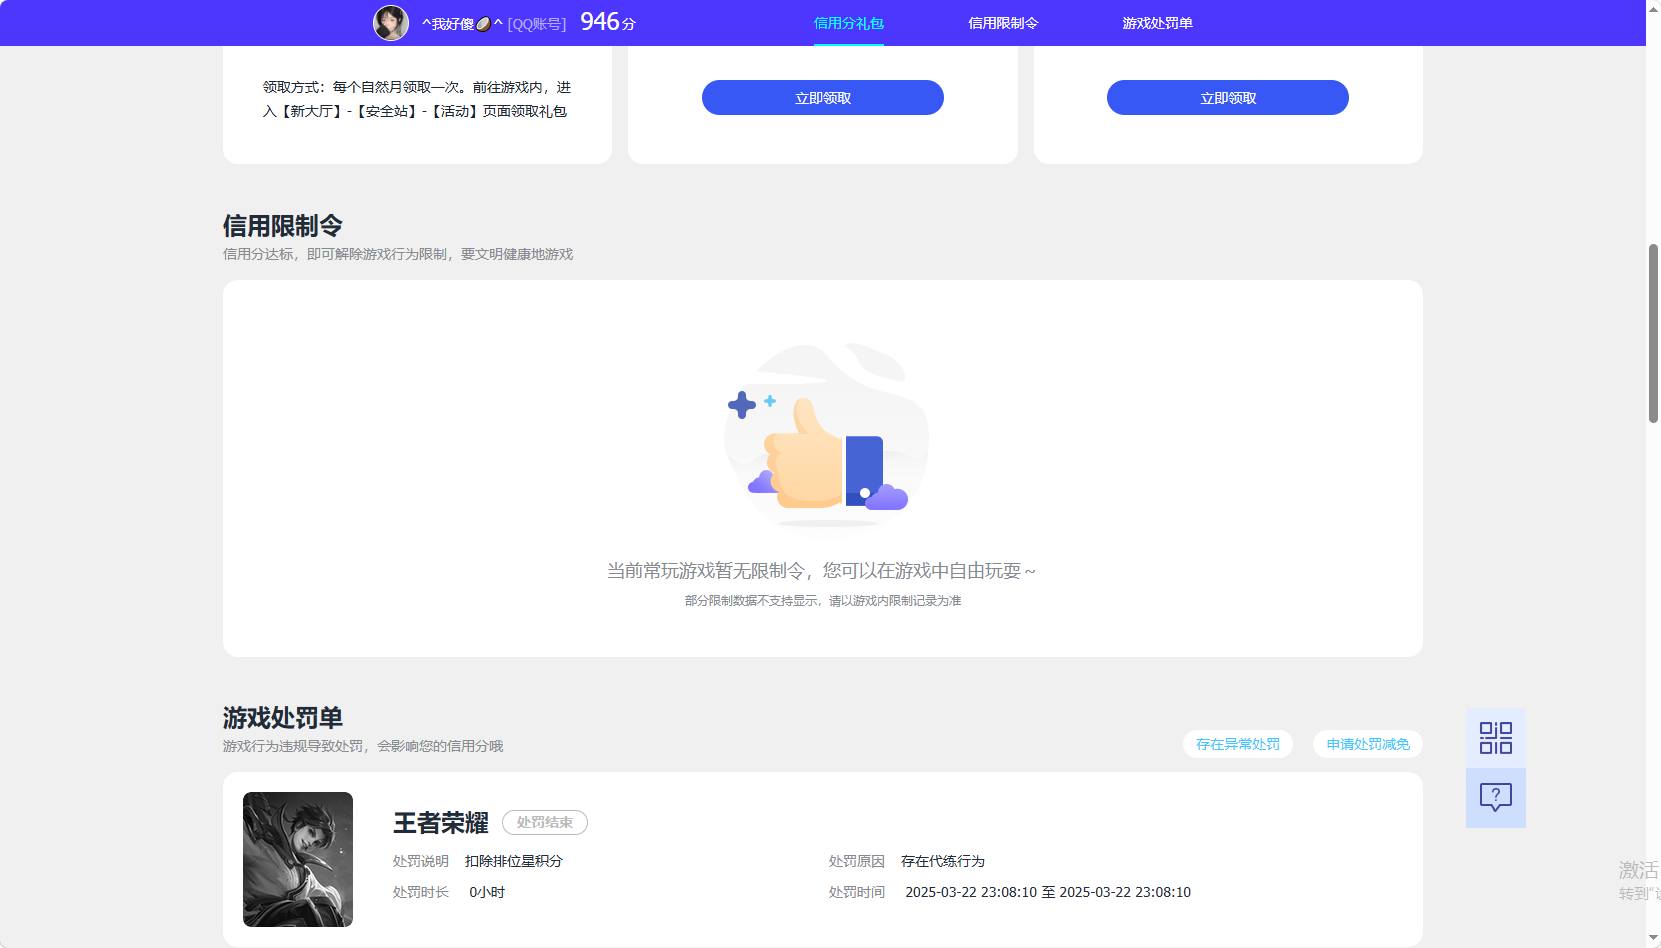
Task: Click 立即领取 button in right gift card
Action: 1228,98
